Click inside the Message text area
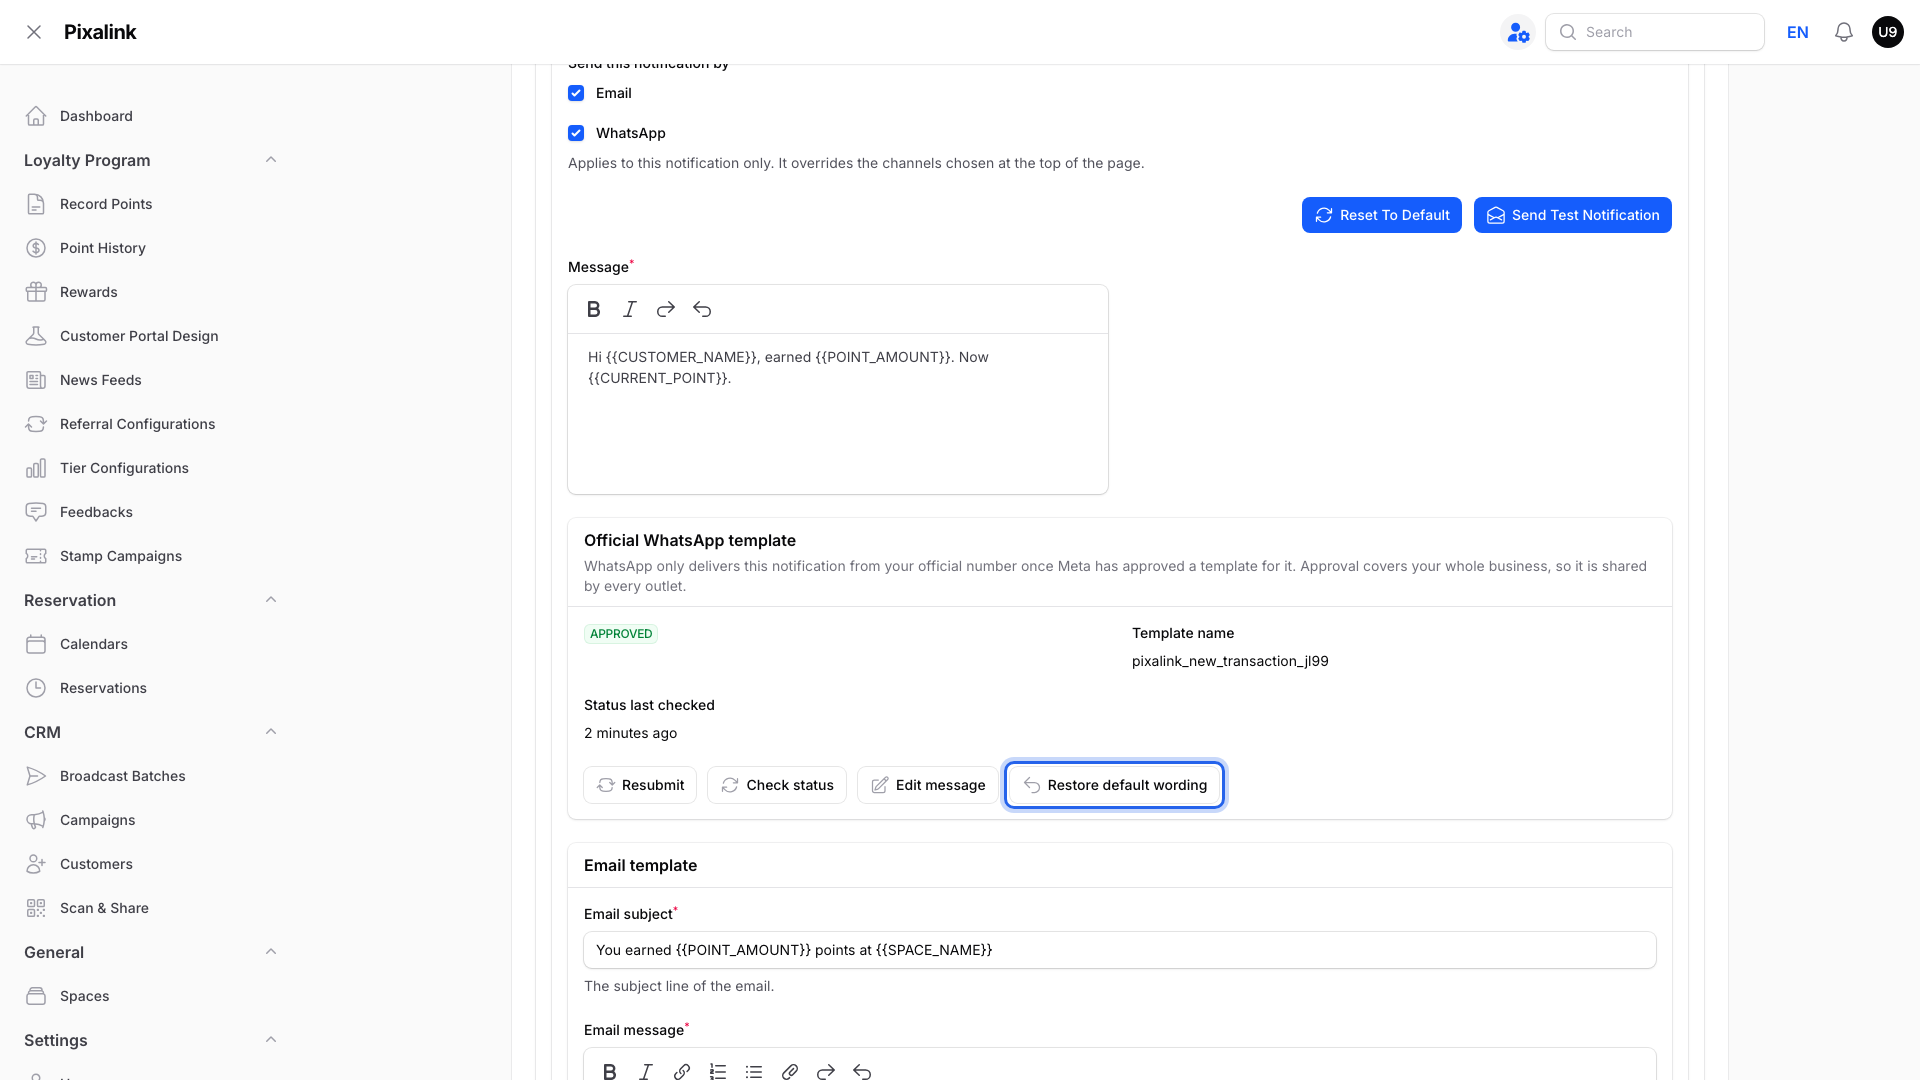This screenshot has width=1920, height=1080. [838, 413]
